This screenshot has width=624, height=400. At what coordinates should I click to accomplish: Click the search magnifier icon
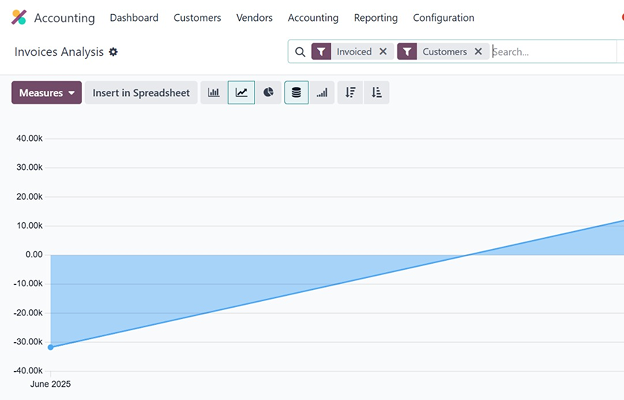300,52
